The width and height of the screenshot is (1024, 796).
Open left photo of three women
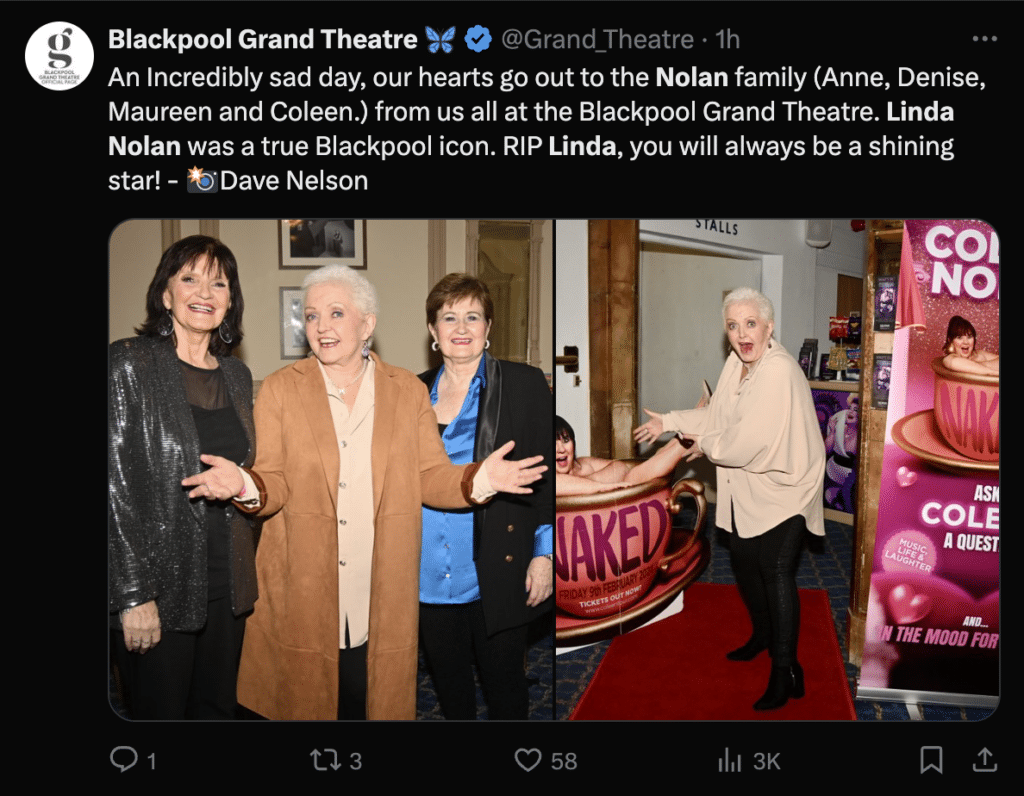331,470
